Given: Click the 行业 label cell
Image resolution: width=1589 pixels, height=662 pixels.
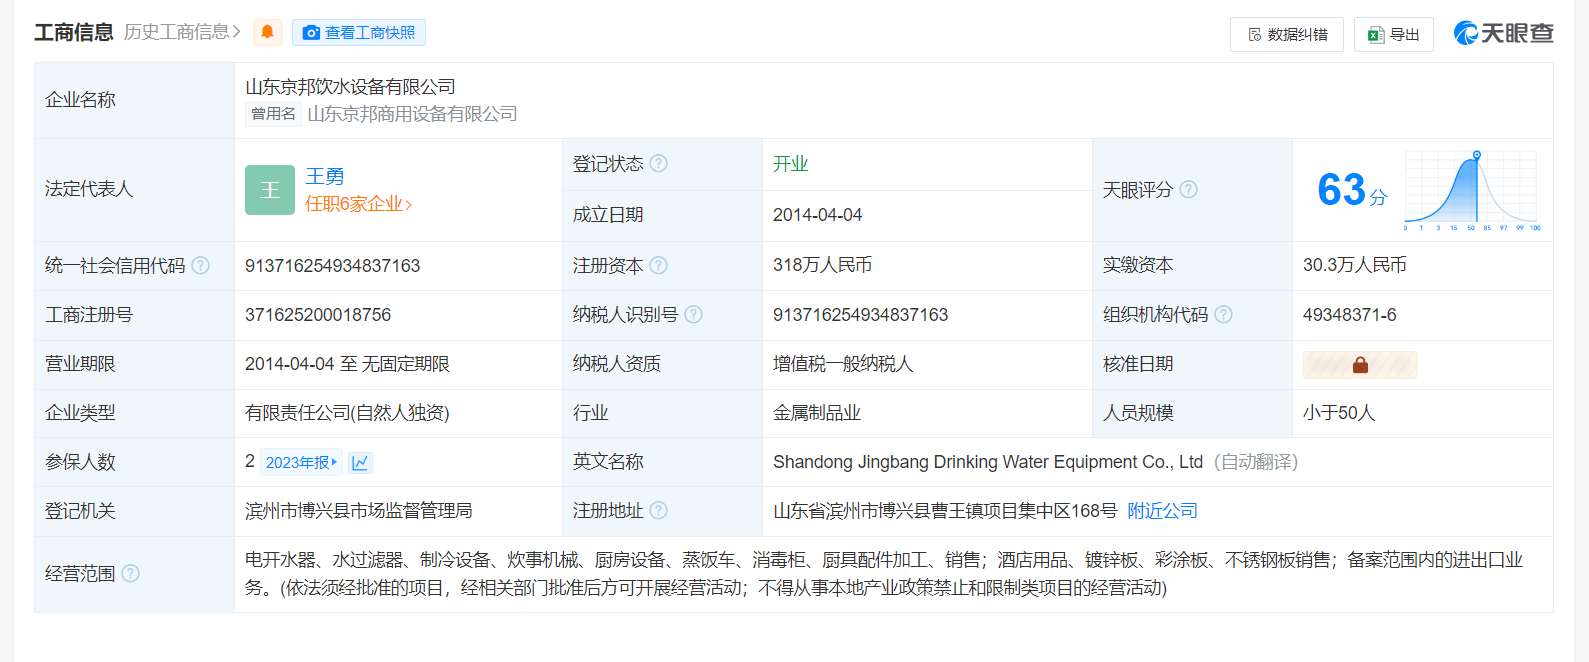Looking at the screenshot, I should tap(662, 413).
